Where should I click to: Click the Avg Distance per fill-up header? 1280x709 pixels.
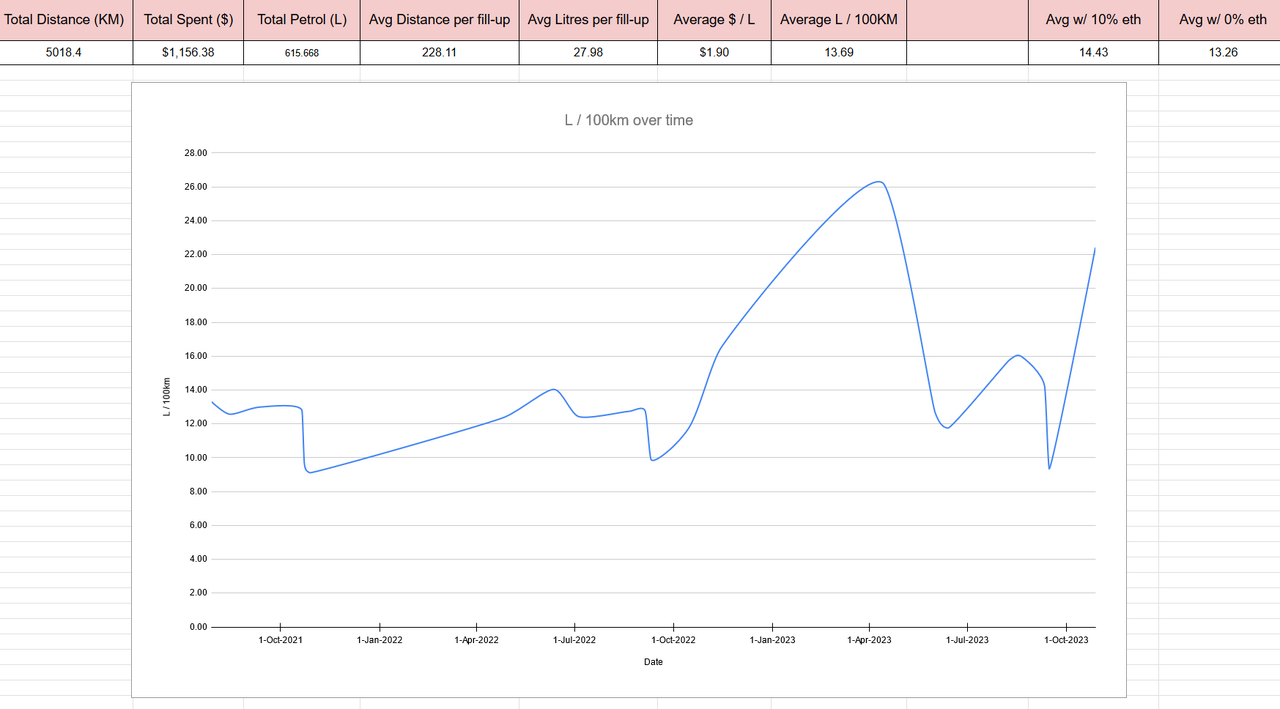pos(439,20)
